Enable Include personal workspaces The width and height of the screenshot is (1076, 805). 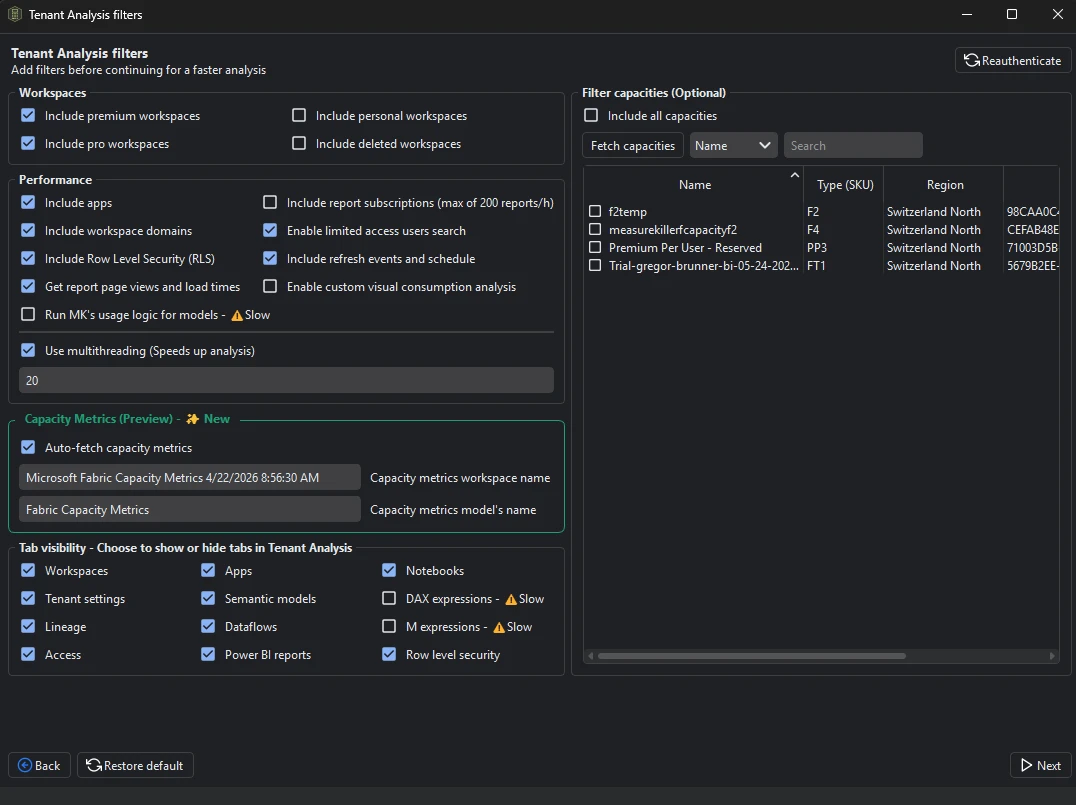(x=299, y=115)
